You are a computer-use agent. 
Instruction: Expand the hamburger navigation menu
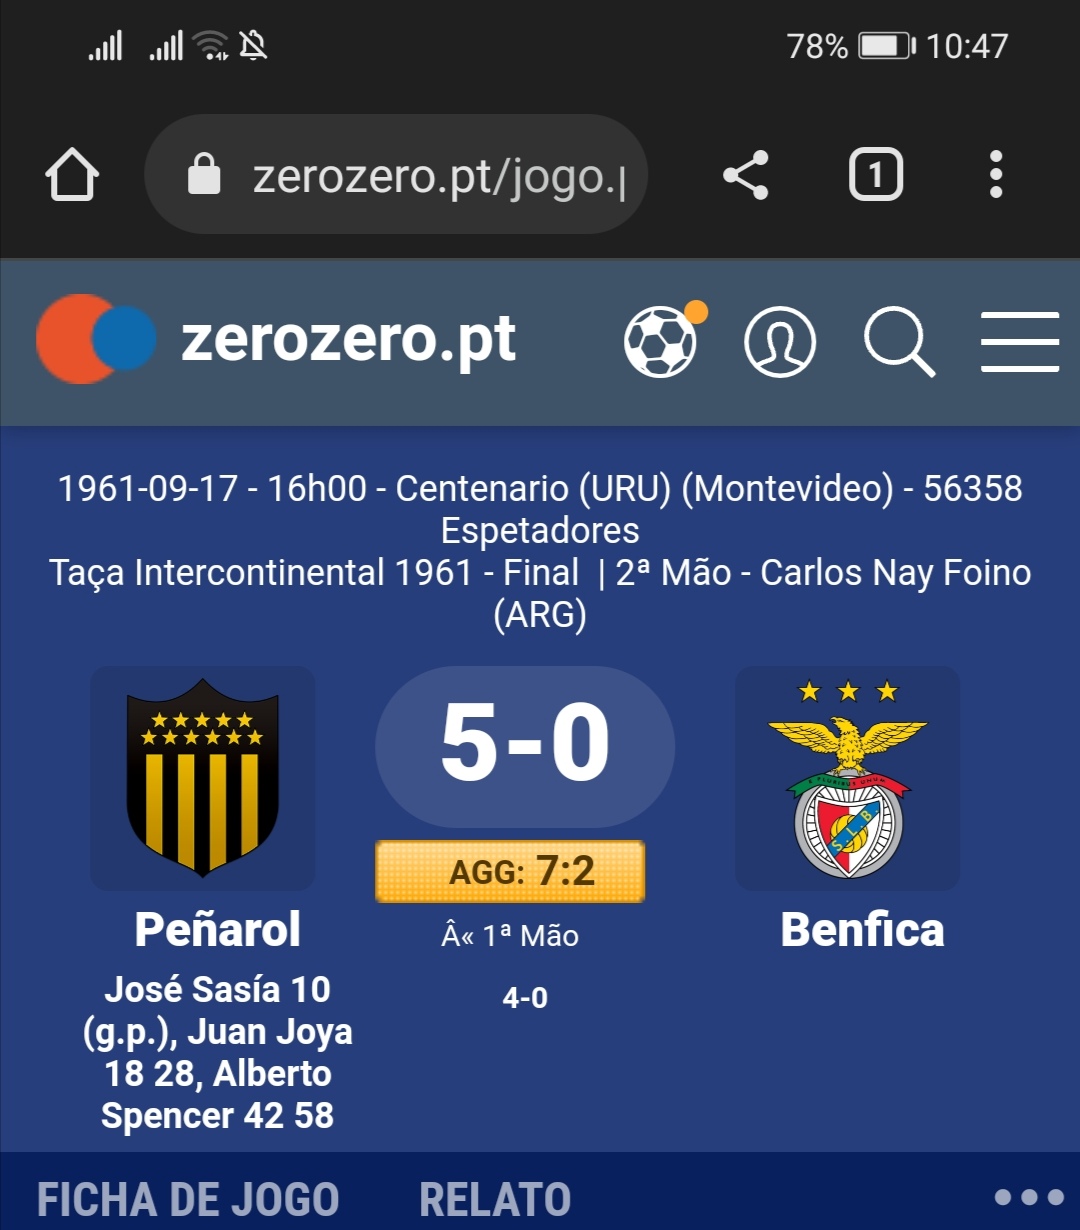(1020, 342)
